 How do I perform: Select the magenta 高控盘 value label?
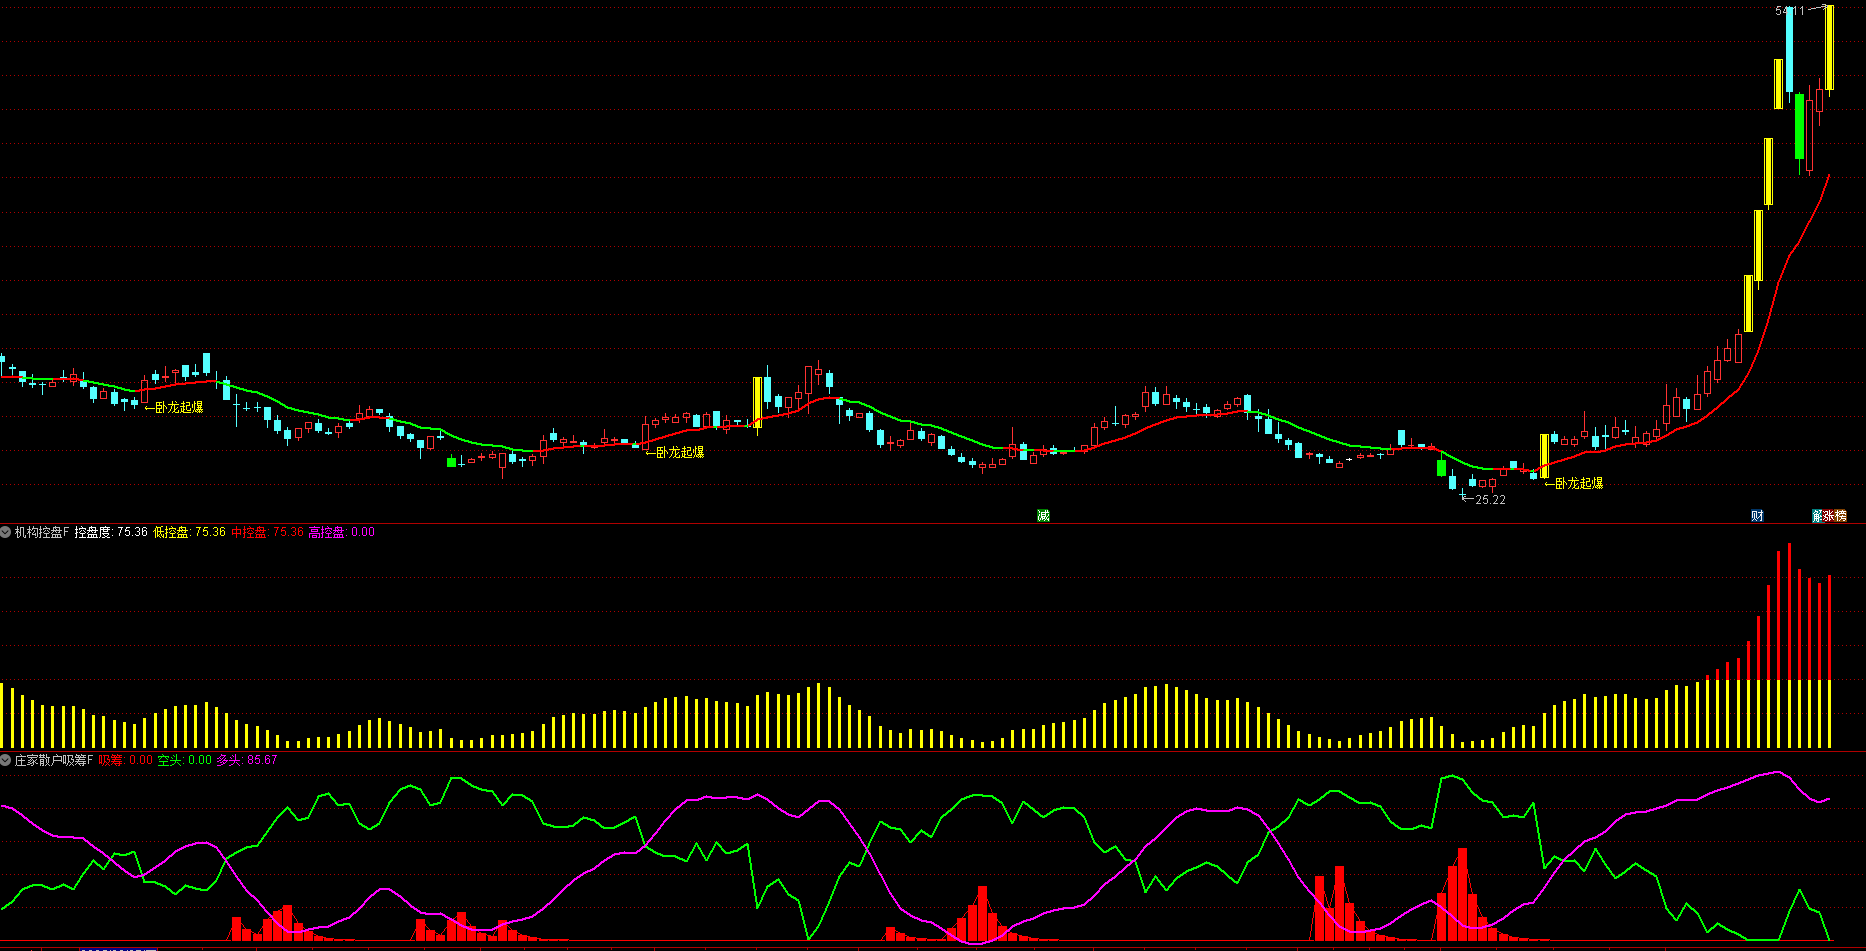(x=341, y=532)
